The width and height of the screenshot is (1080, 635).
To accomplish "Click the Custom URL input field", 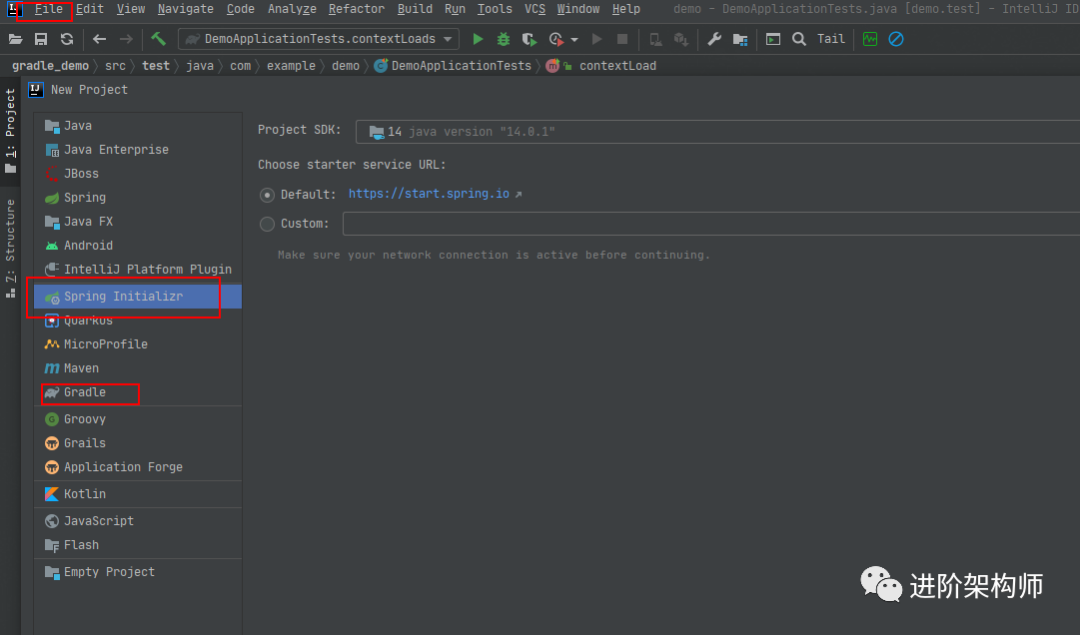I will pyautogui.click(x=711, y=224).
